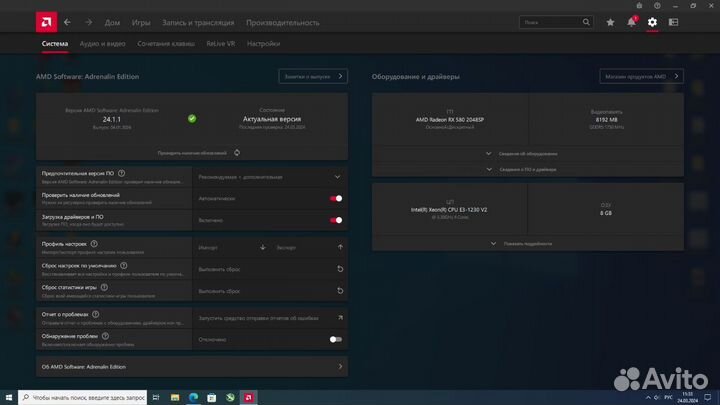Toggle Загрузка драйверов и ПО switch
The height and width of the screenshot is (405, 720).
(x=336, y=220)
